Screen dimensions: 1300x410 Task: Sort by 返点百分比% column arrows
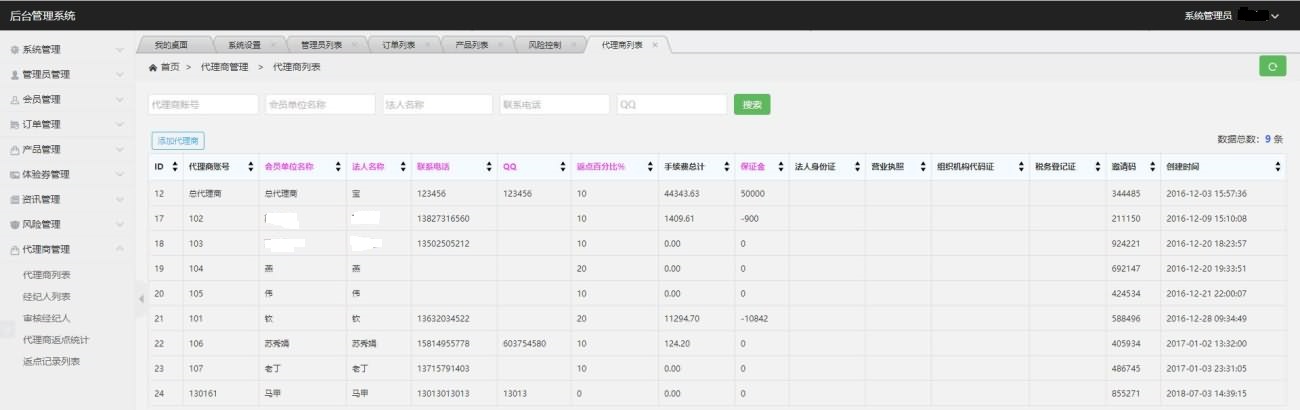pos(648,166)
